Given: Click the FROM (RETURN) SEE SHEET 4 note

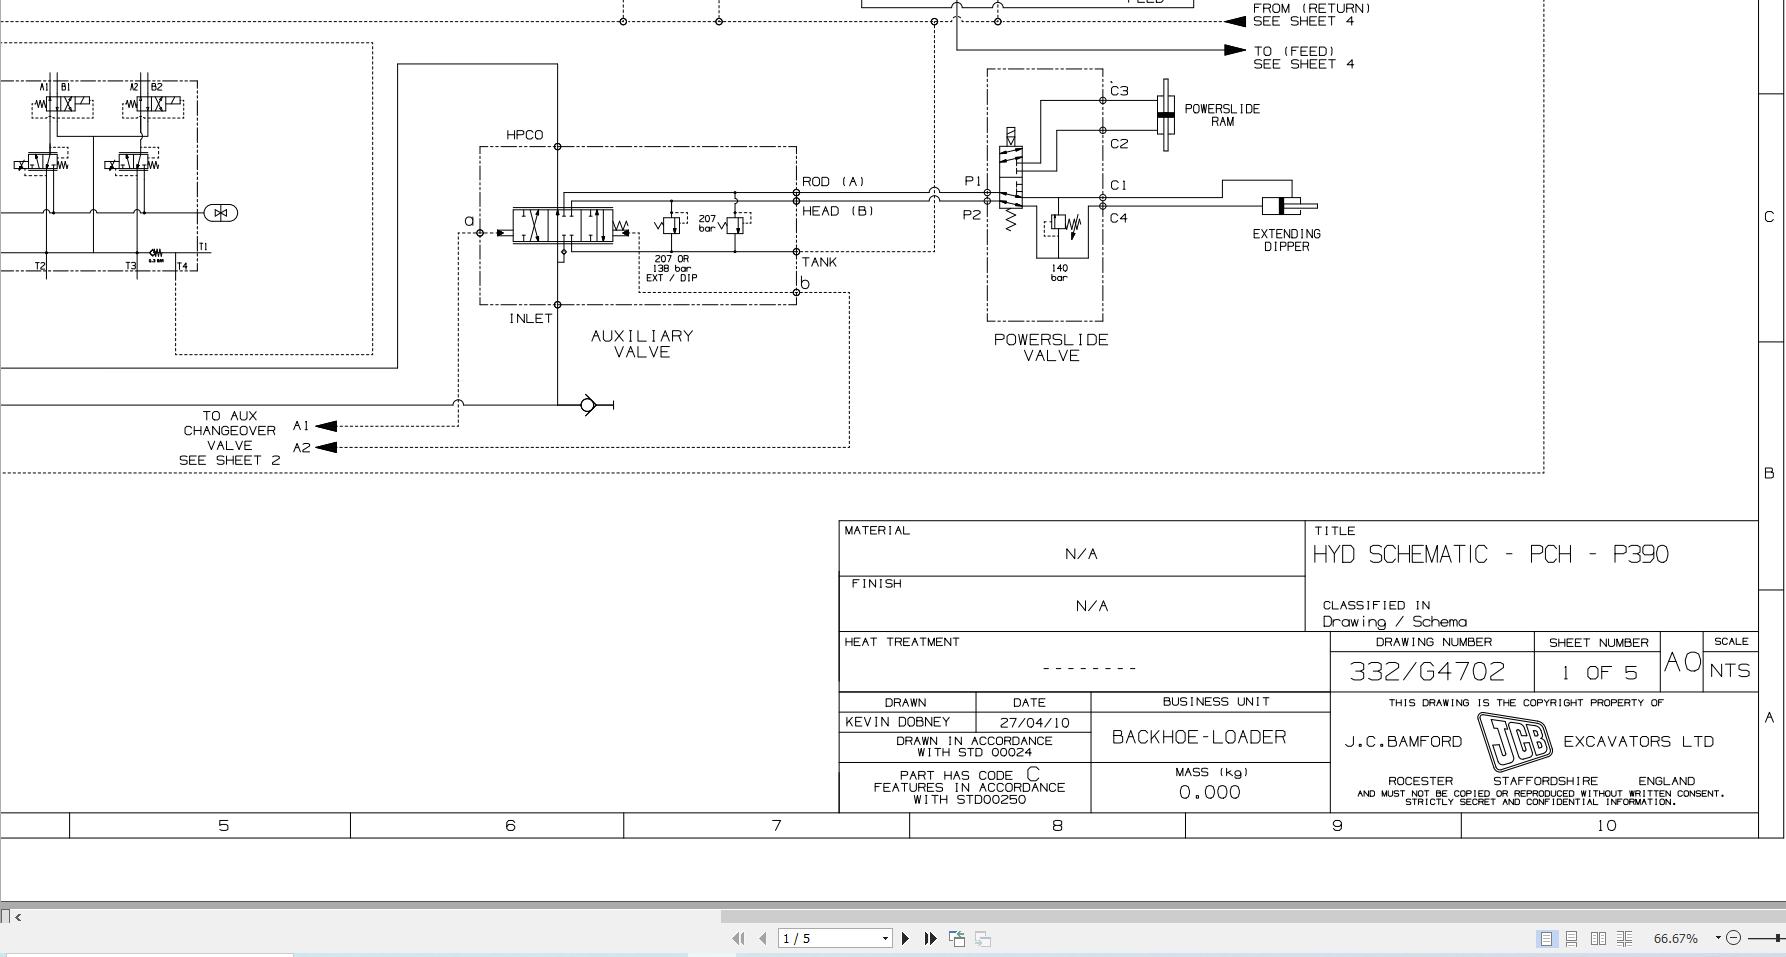Looking at the screenshot, I should pos(1311,14).
